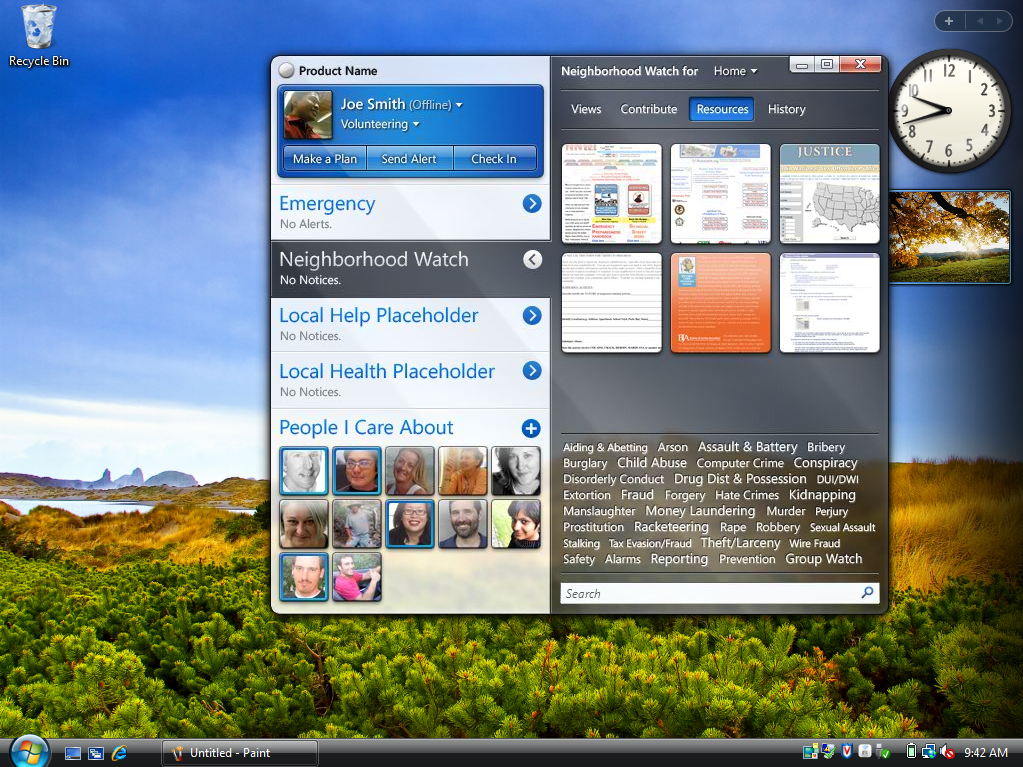Open the orange resource document thumbnail
Screen dimensions: 1023x767
click(720, 303)
